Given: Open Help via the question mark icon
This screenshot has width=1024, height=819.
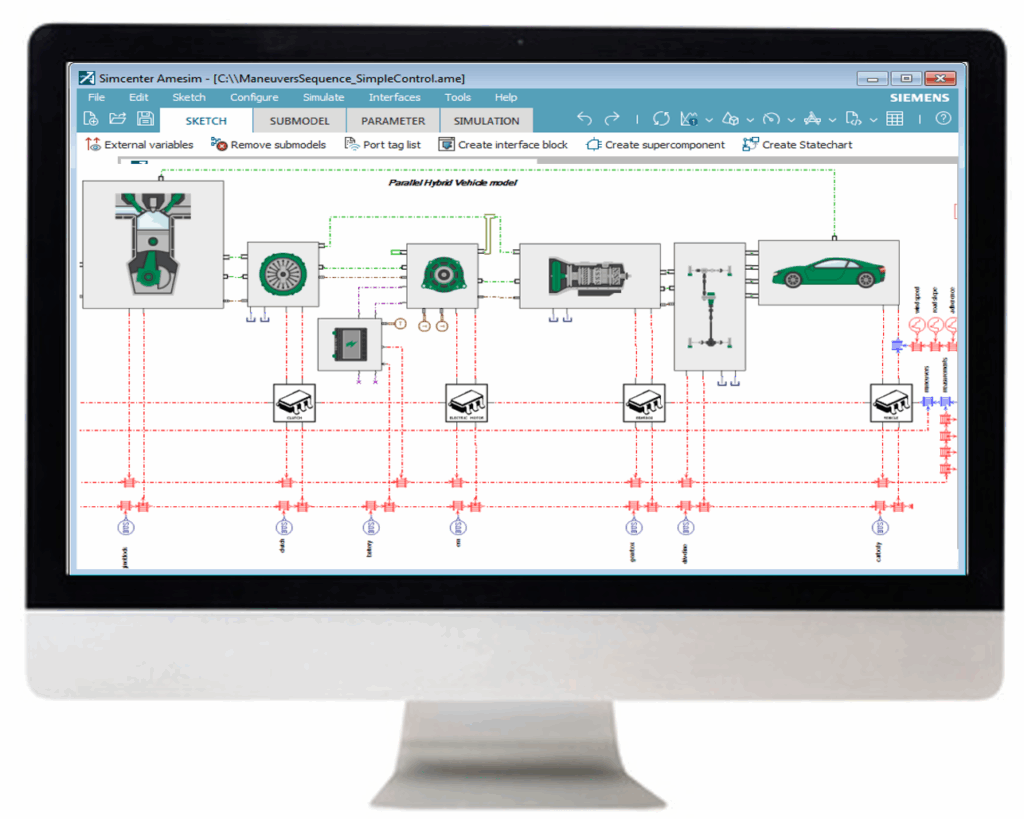Looking at the screenshot, I should pyautogui.click(x=943, y=119).
